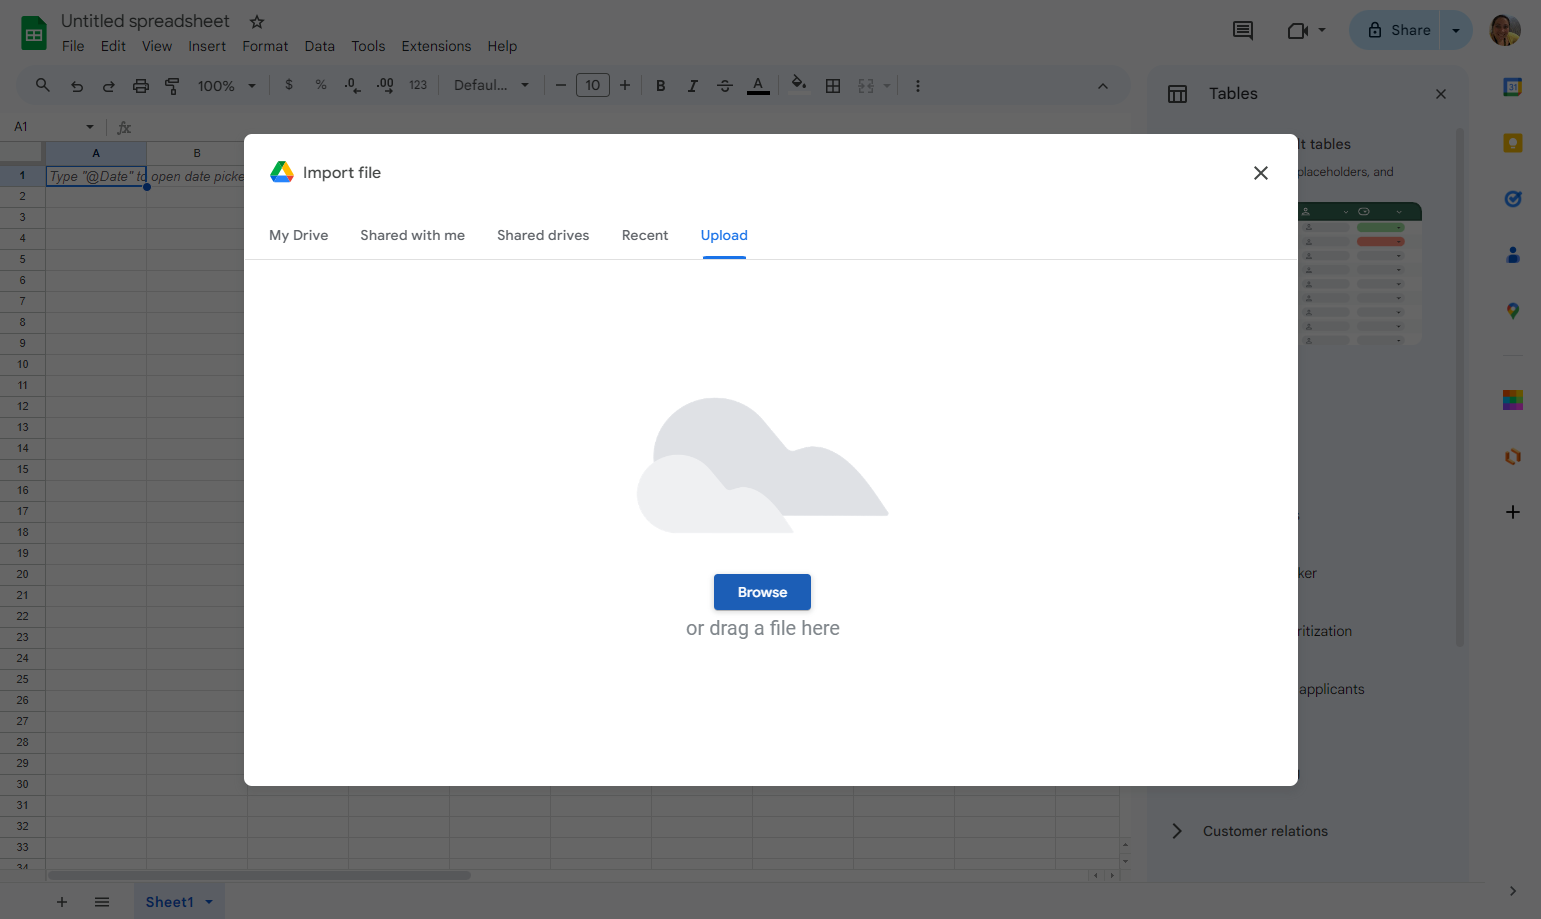Select the Paint format tool
This screenshot has height=919, width=1541.
[172, 86]
